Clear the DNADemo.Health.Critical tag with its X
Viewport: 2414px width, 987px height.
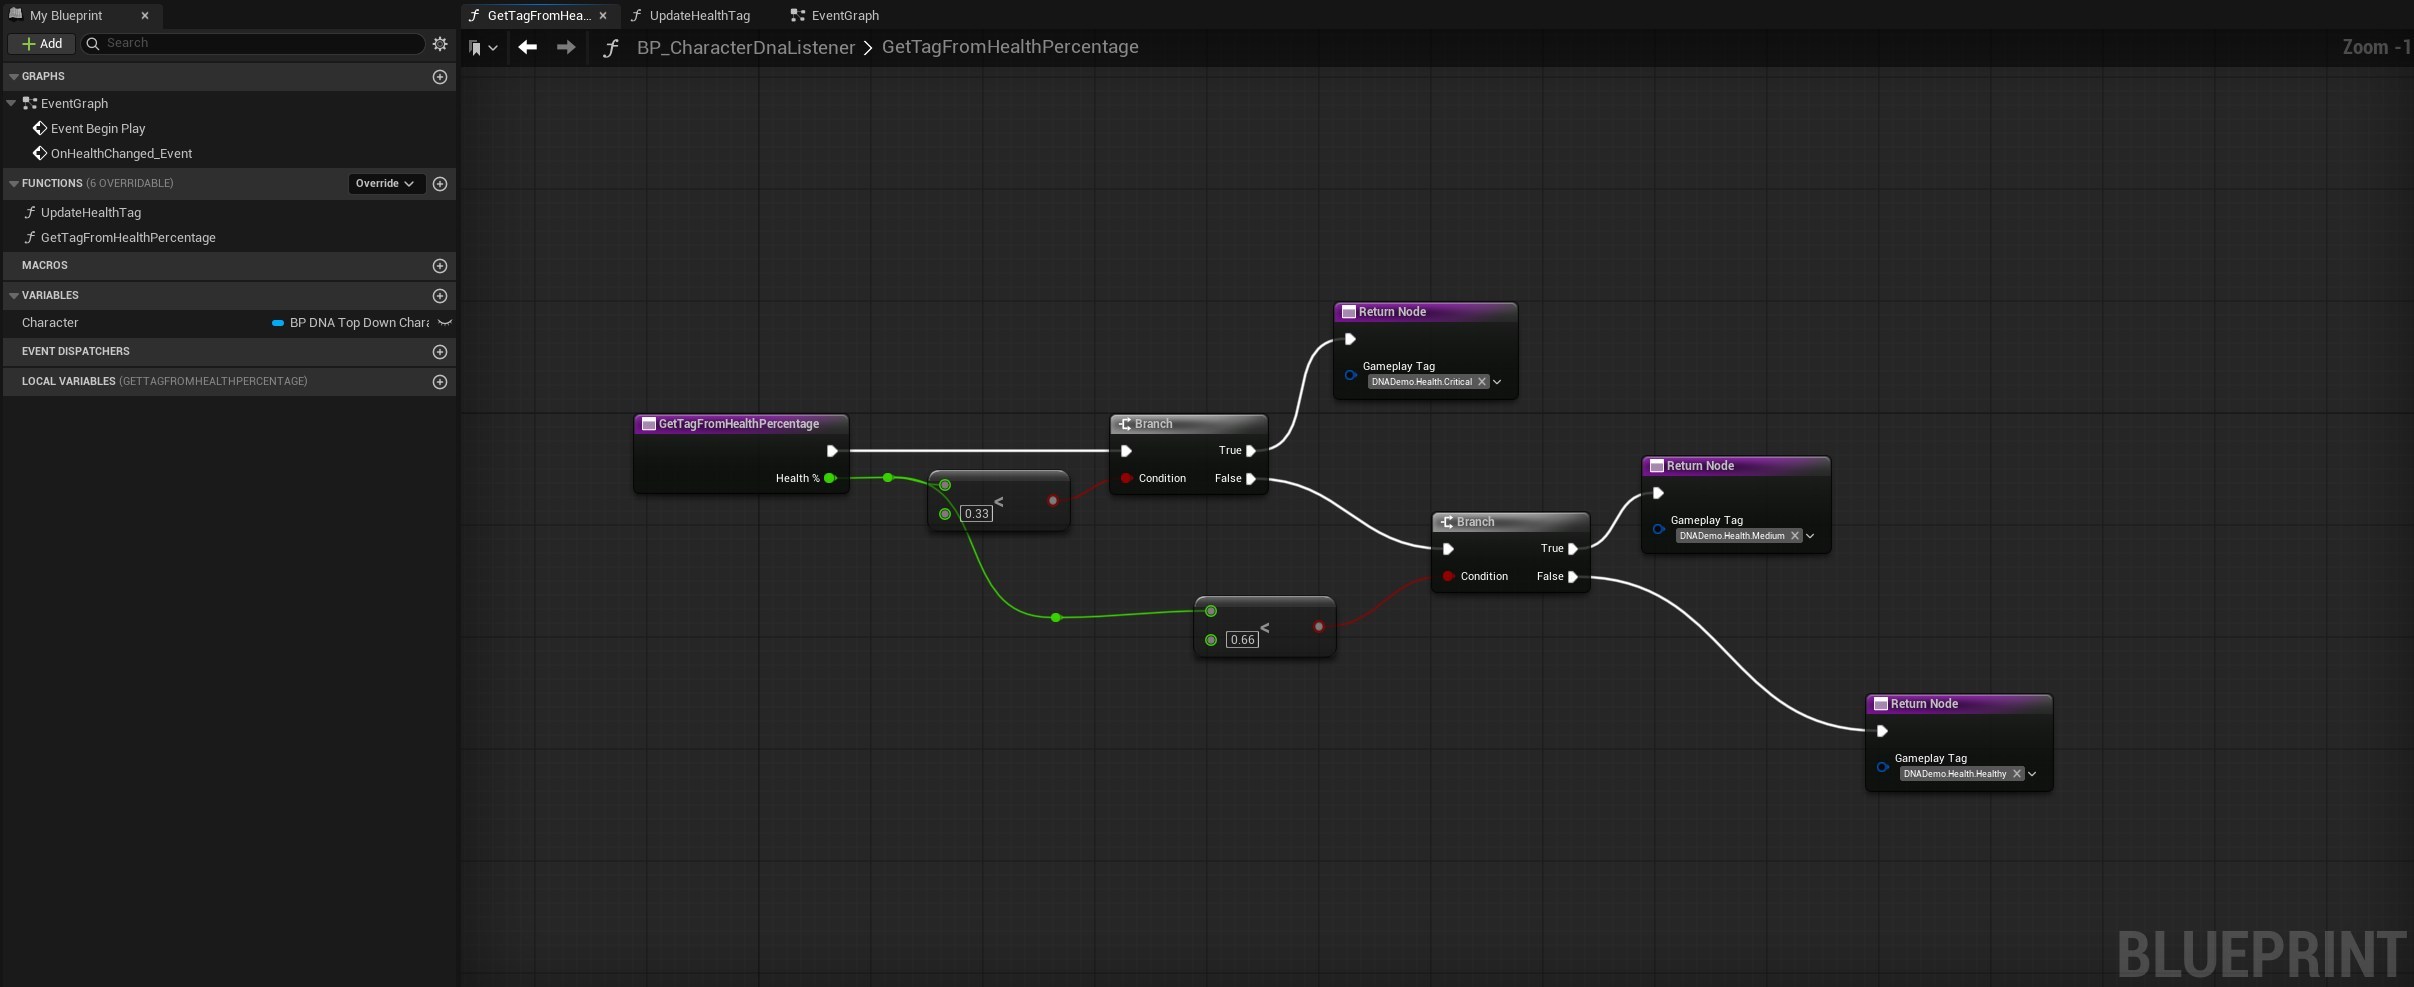pos(1482,382)
